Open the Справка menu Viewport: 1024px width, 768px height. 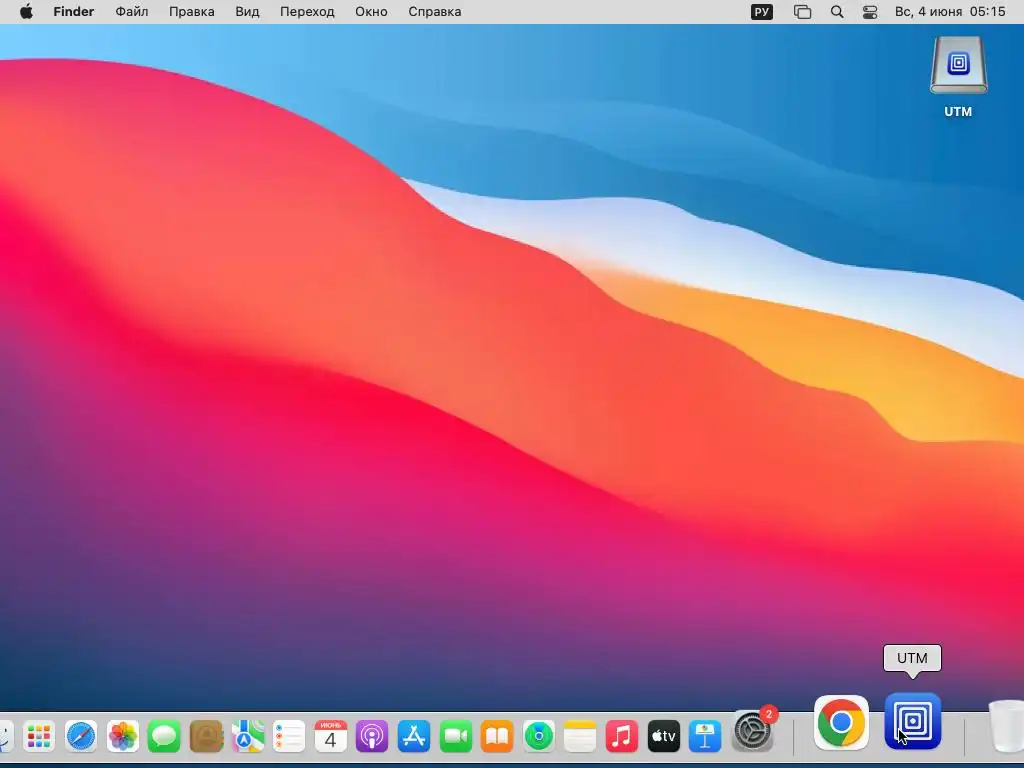pyautogui.click(x=434, y=12)
